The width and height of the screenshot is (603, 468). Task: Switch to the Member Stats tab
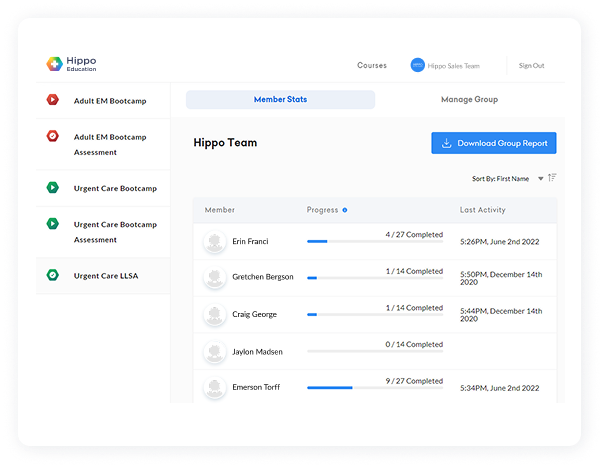pyautogui.click(x=280, y=100)
